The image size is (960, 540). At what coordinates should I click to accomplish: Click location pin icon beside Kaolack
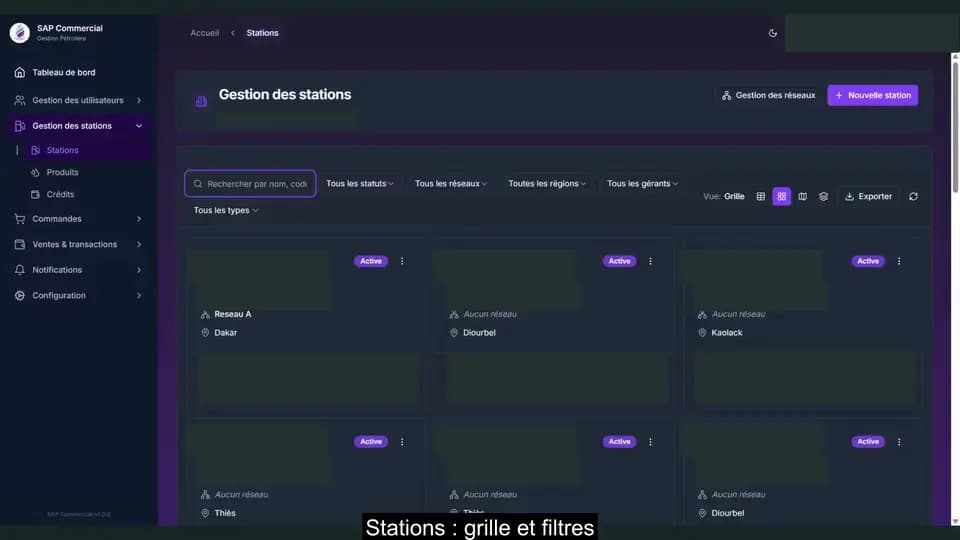(702, 332)
